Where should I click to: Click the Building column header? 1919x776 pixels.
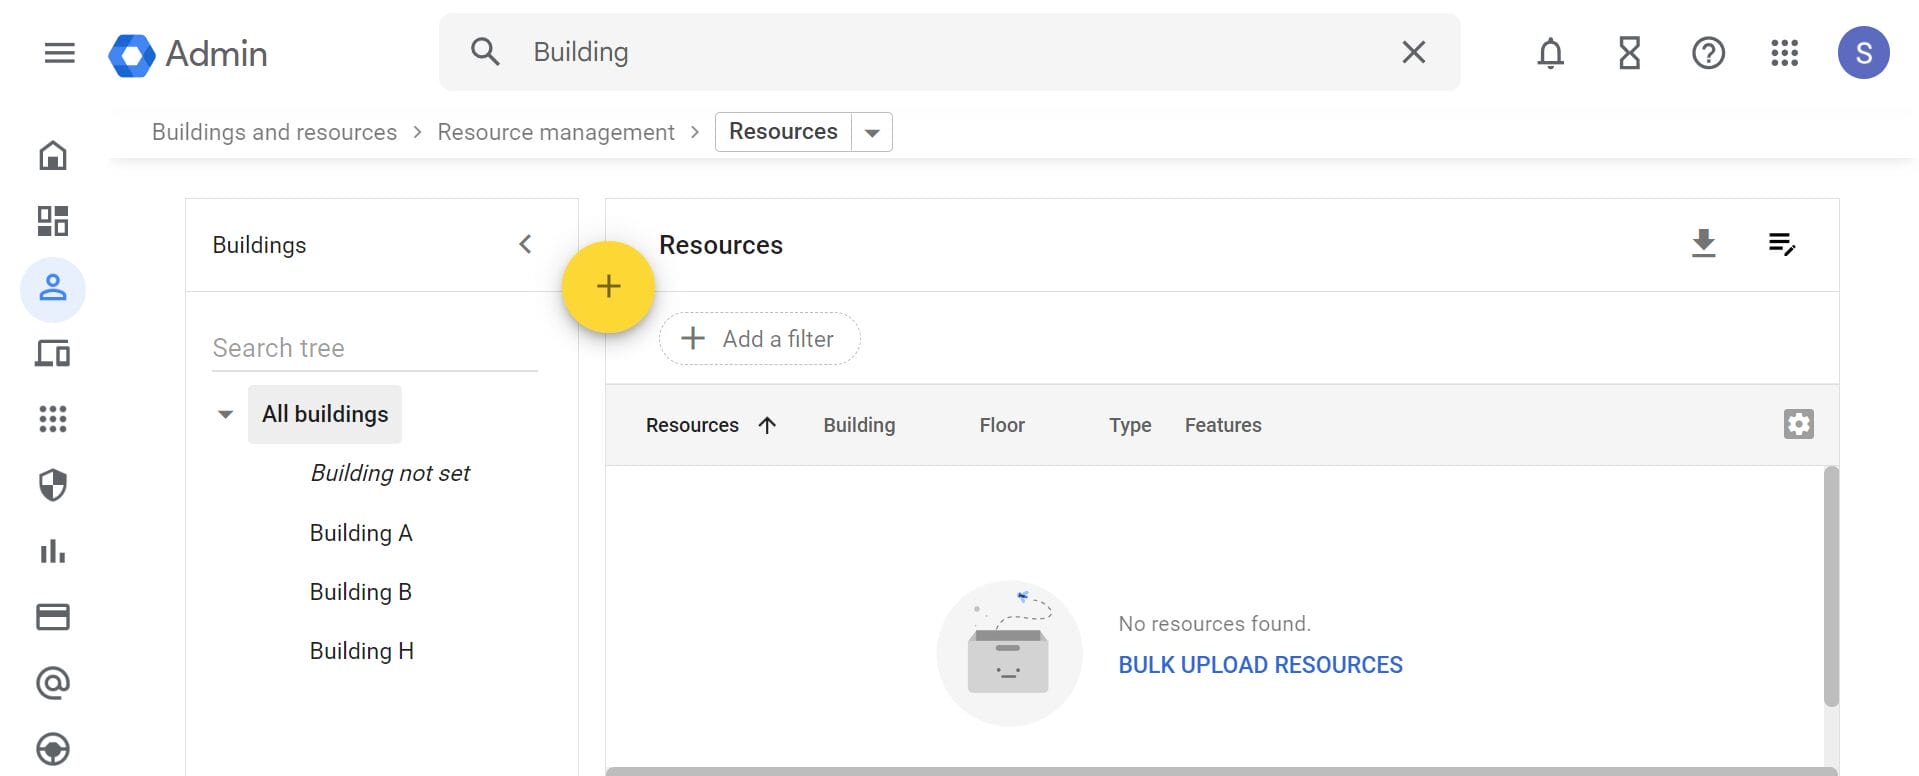click(859, 425)
